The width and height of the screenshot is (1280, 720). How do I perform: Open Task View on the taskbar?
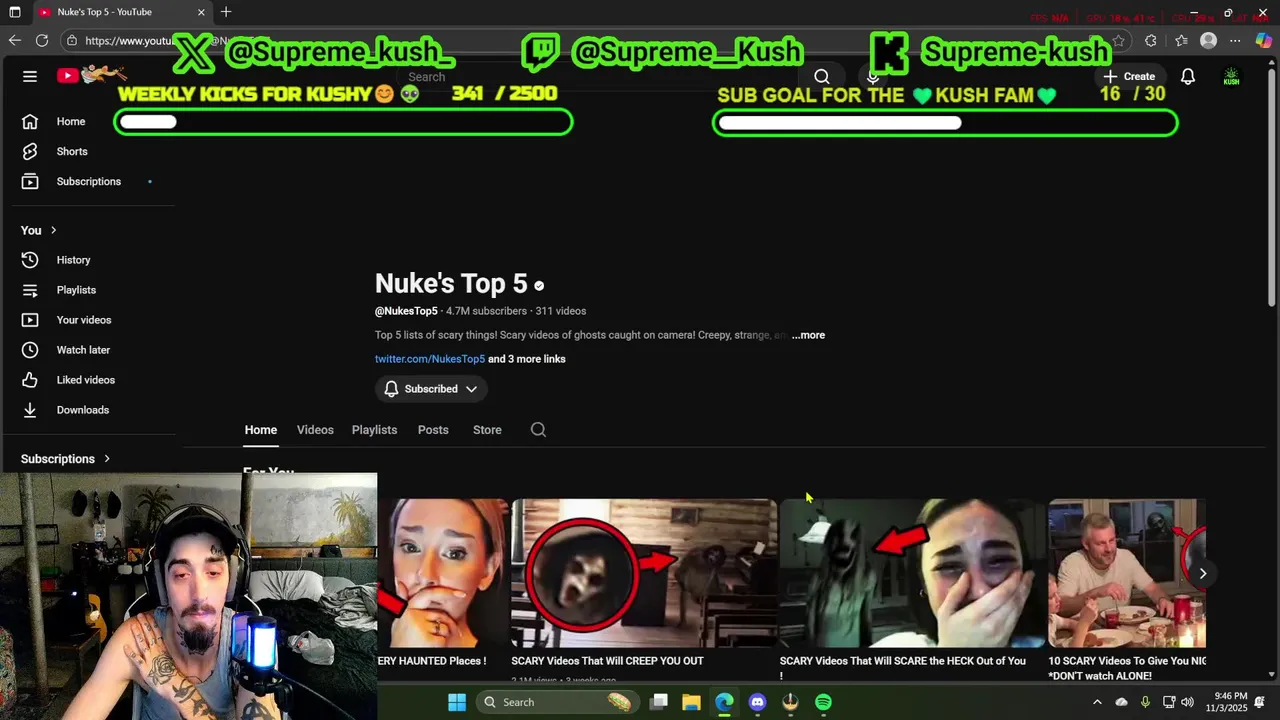coord(658,702)
